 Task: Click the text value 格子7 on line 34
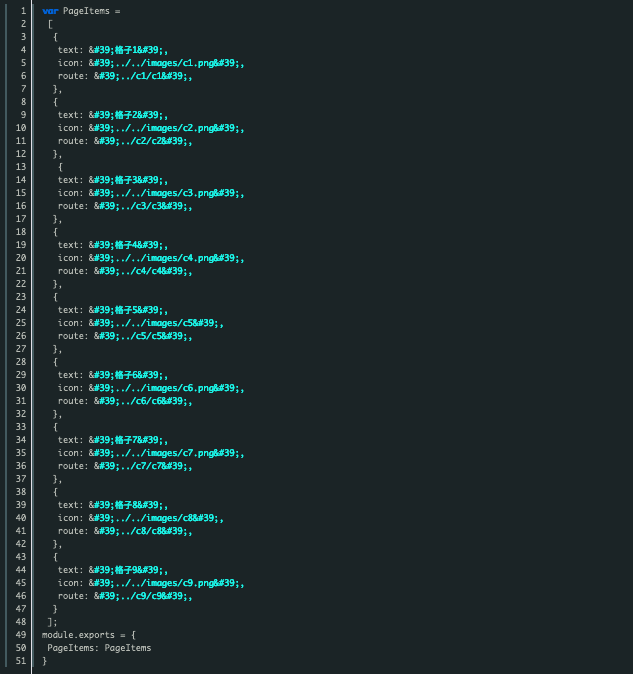tap(128, 440)
